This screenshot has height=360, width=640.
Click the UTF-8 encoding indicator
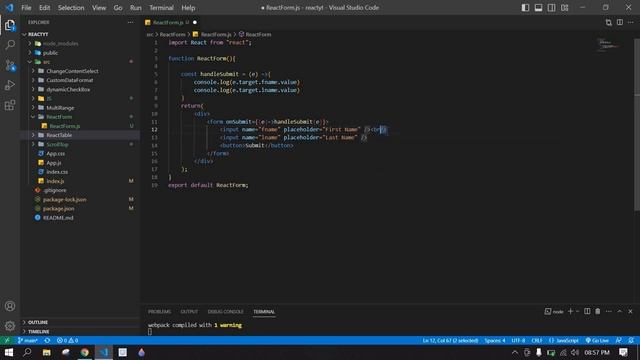(x=518, y=340)
